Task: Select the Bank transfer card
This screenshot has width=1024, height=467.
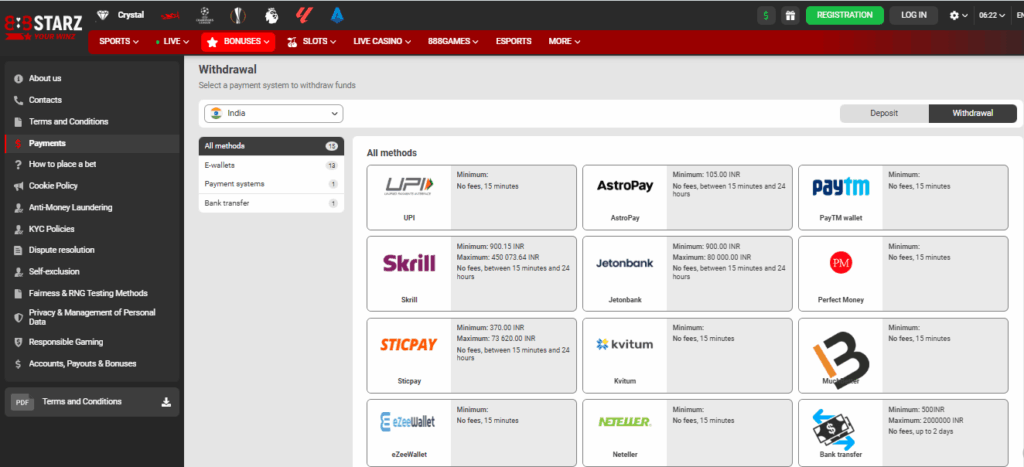Action: pos(903,432)
